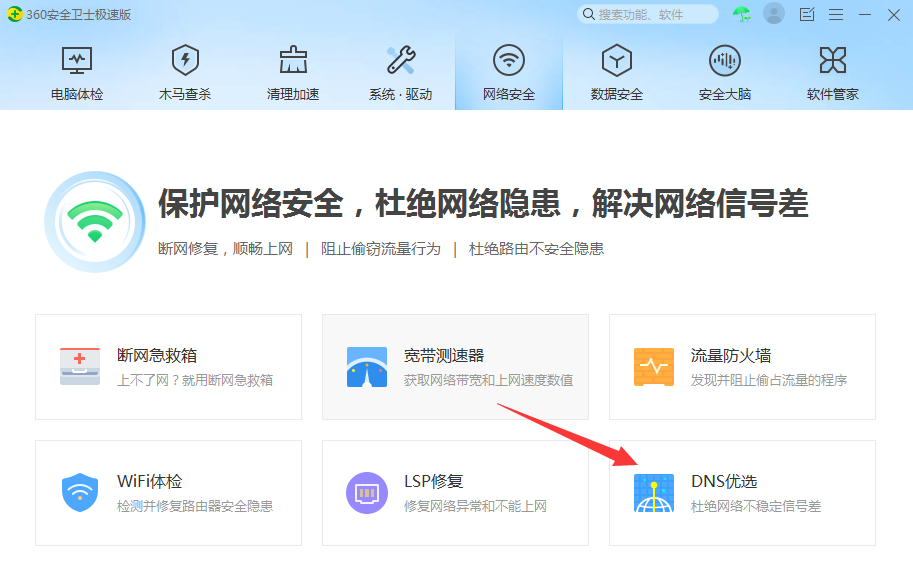Switch to the 木马查杀 tab label
This screenshot has width=913, height=573.
tap(185, 94)
